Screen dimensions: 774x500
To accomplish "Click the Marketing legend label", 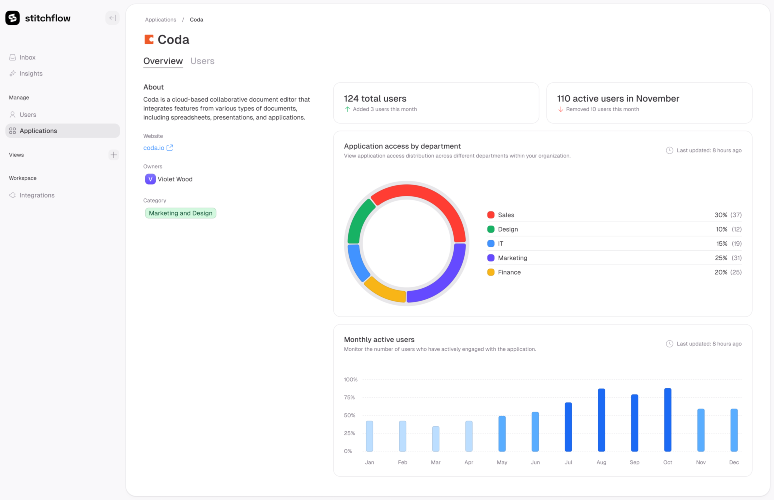I will (x=512, y=258).
